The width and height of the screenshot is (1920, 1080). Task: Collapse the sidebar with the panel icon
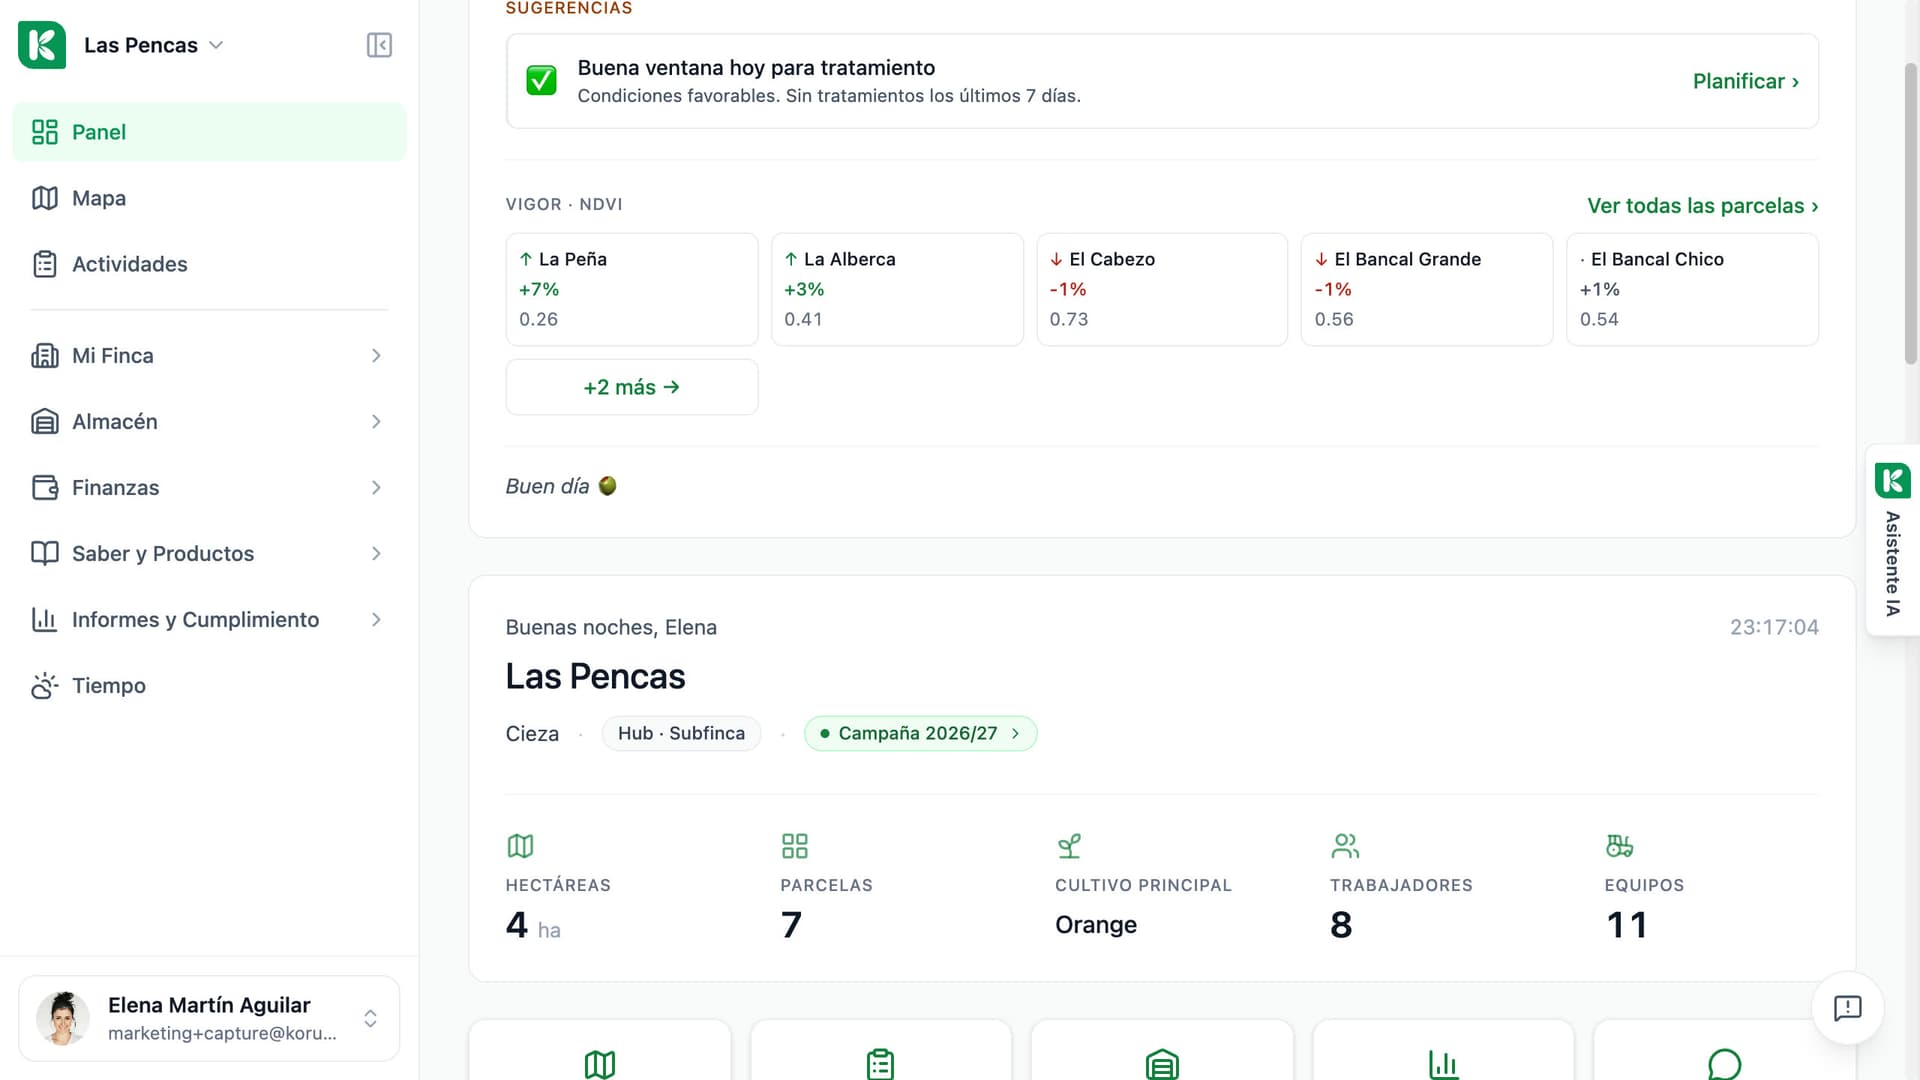(379, 45)
